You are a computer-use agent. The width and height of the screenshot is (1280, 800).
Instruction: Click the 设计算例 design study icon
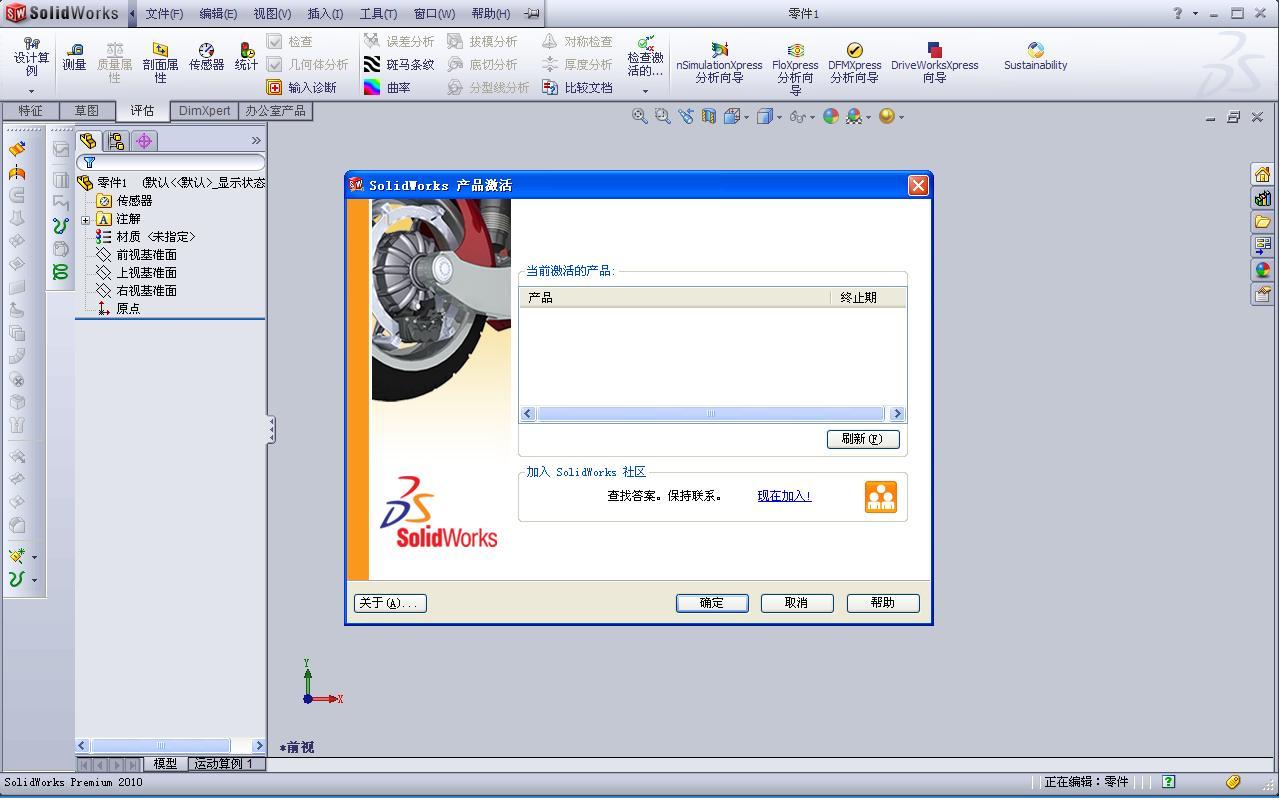coord(31,44)
